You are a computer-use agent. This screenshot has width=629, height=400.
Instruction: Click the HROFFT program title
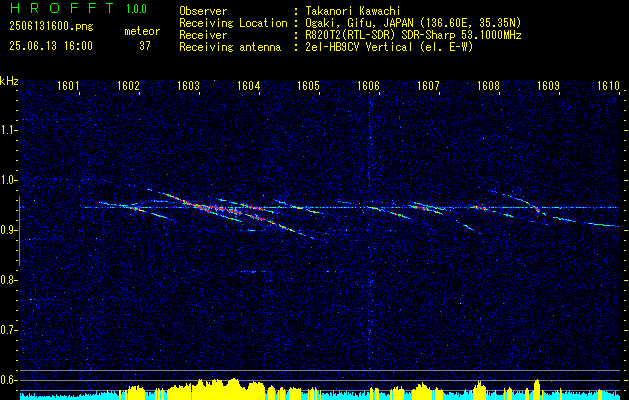pos(62,8)
